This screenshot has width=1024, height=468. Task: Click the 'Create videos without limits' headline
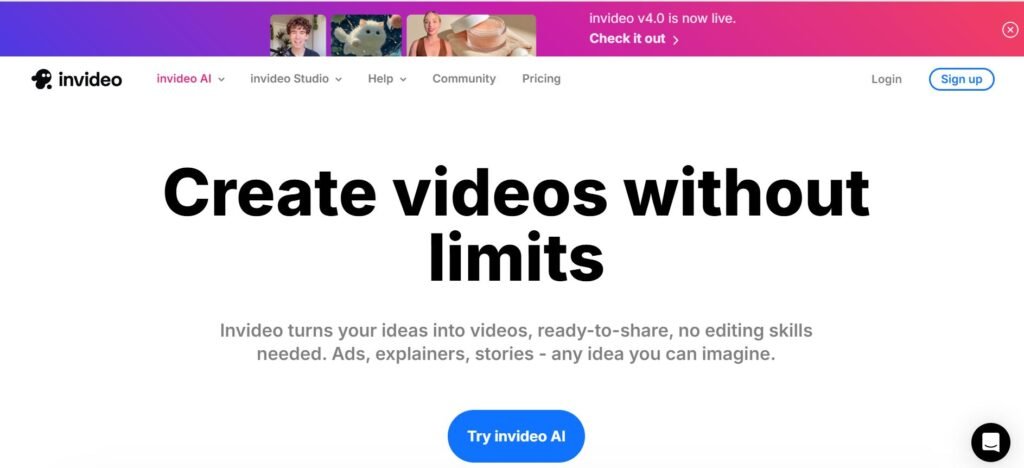click(x=516, y=223)
